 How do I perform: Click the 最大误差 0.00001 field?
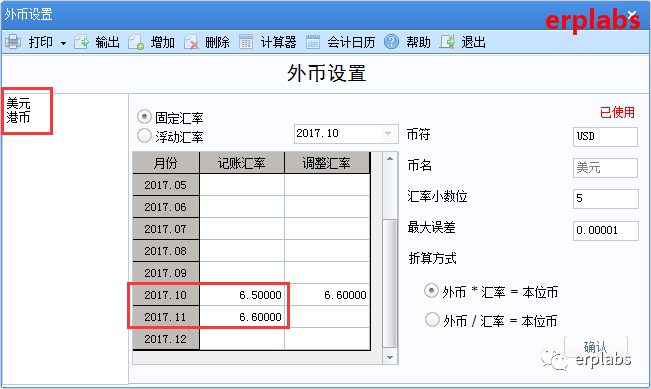(605, 230)
